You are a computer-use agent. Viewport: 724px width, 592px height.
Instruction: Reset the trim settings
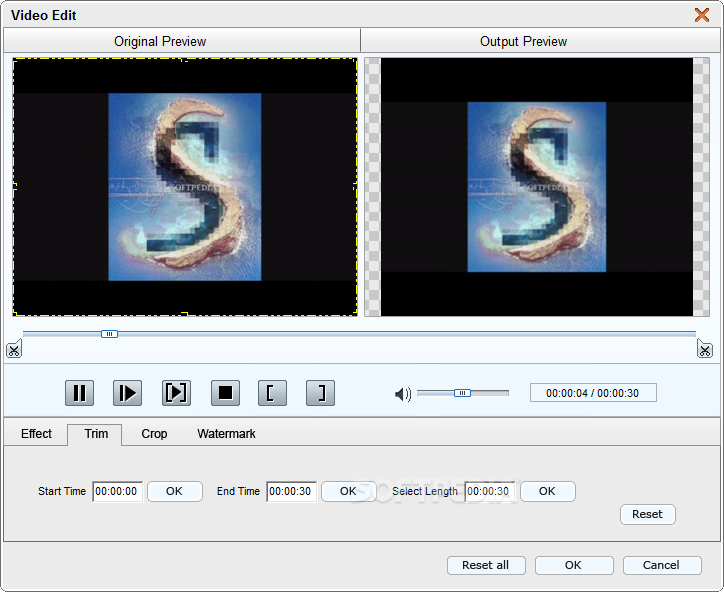point(648,514)
